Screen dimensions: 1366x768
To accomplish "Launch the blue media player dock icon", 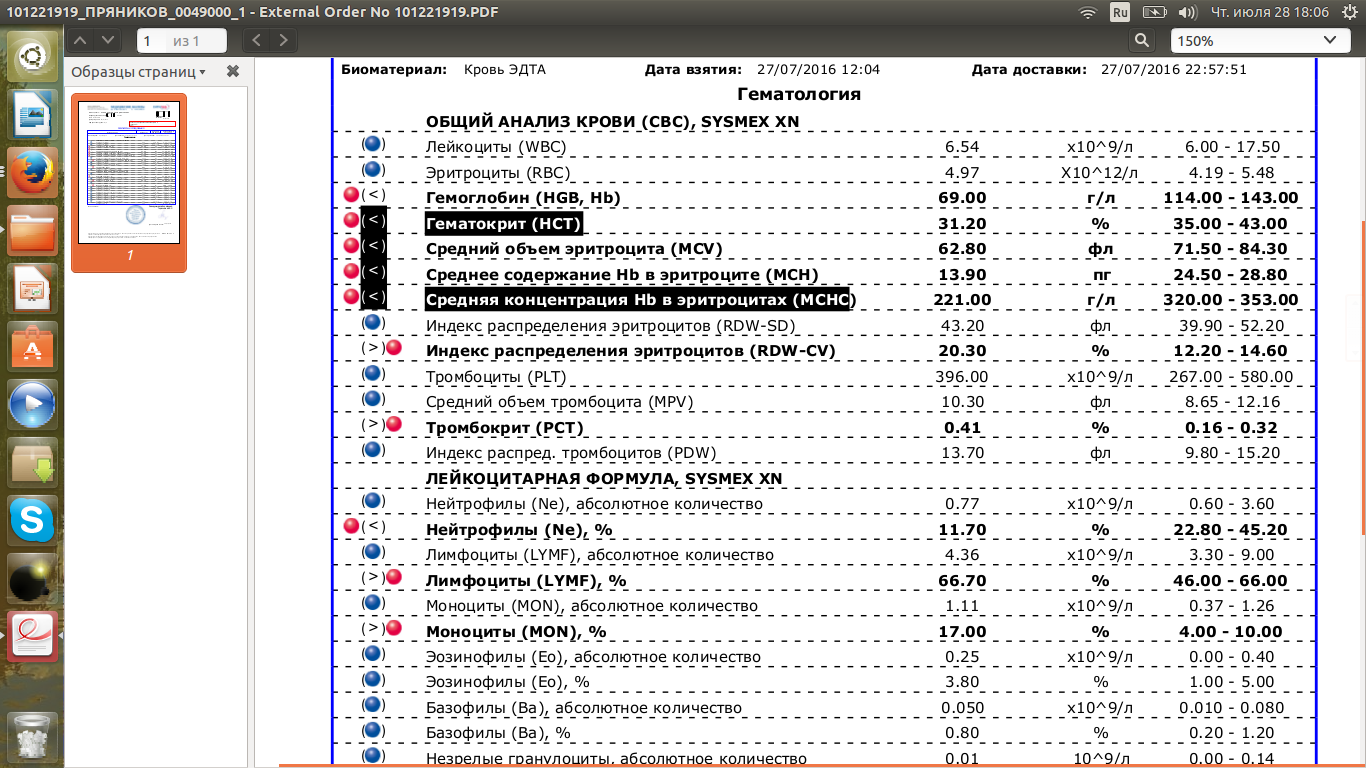I will point(33,404).
